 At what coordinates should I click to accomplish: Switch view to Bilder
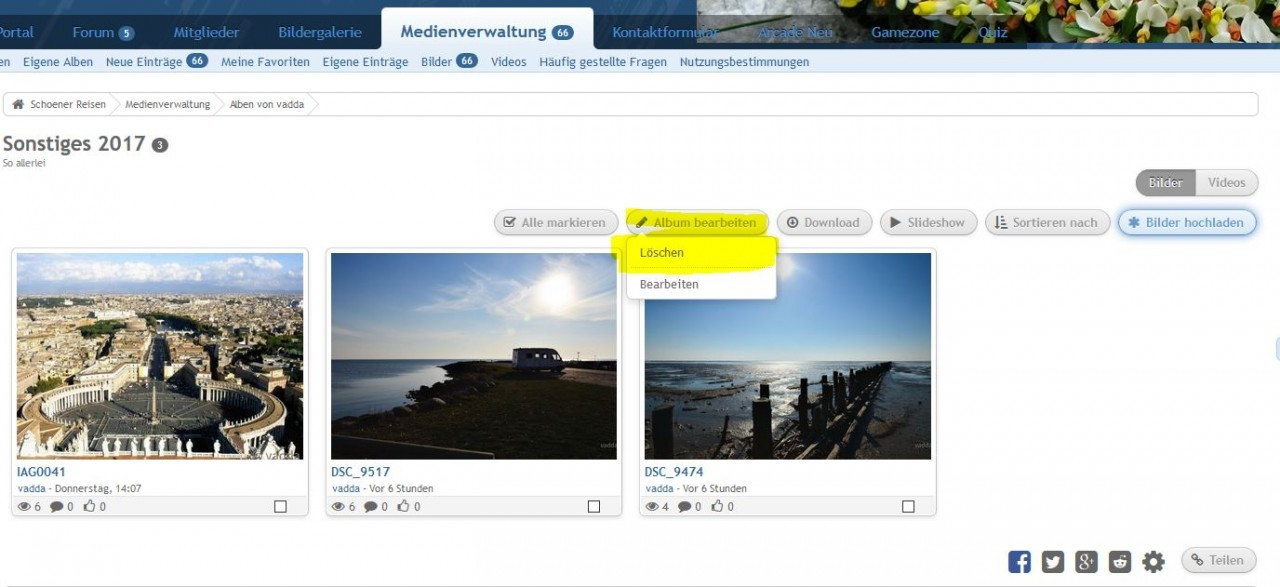1166,182
